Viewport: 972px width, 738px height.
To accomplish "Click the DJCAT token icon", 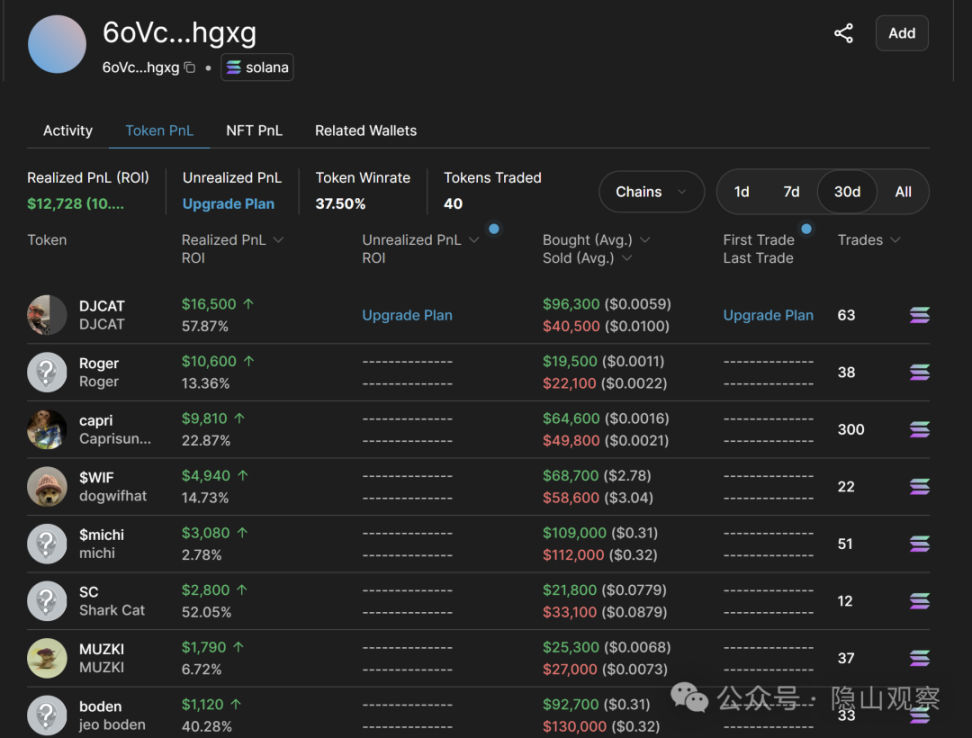I will (47, 315).
